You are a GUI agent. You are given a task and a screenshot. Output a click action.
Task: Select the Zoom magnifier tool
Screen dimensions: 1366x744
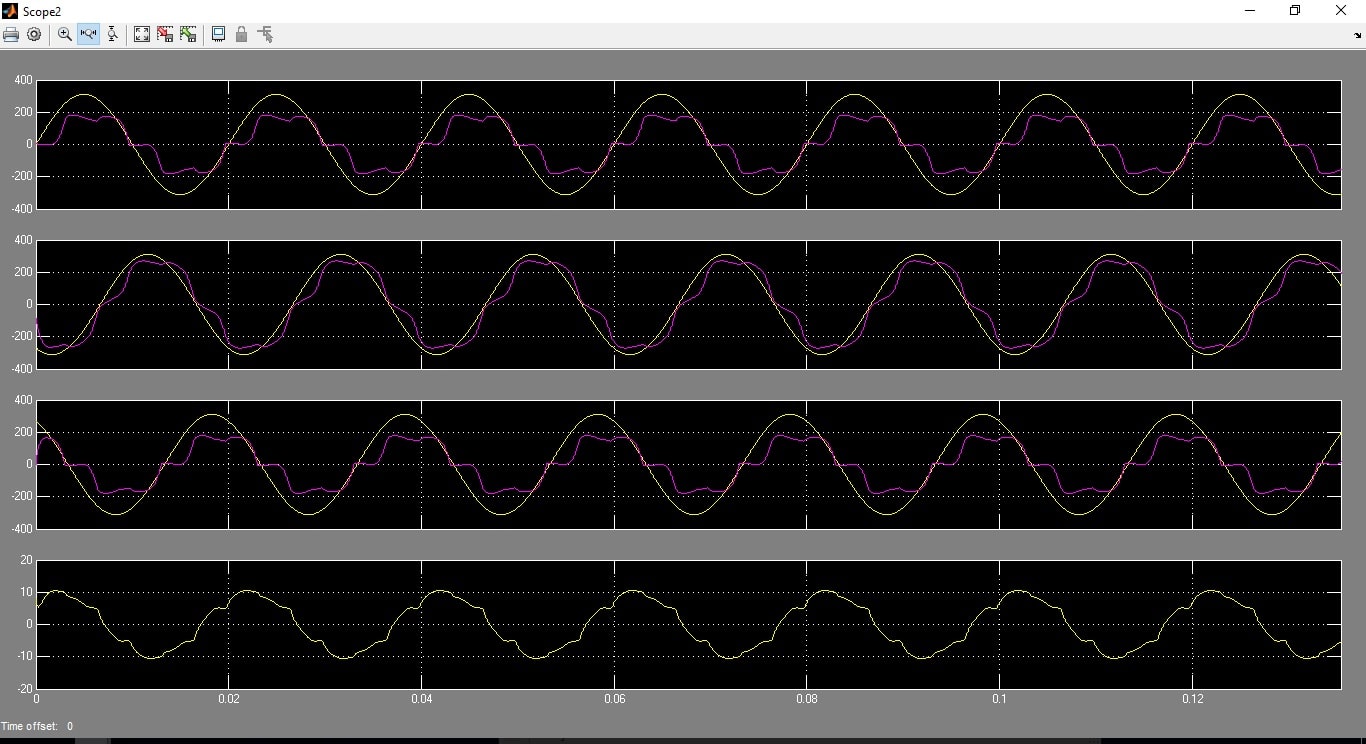pos(65,34)
